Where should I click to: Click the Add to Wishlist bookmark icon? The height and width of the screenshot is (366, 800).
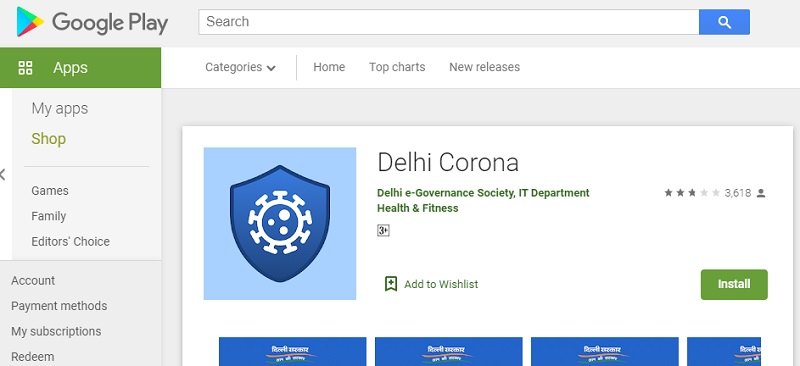pos(391,284)
